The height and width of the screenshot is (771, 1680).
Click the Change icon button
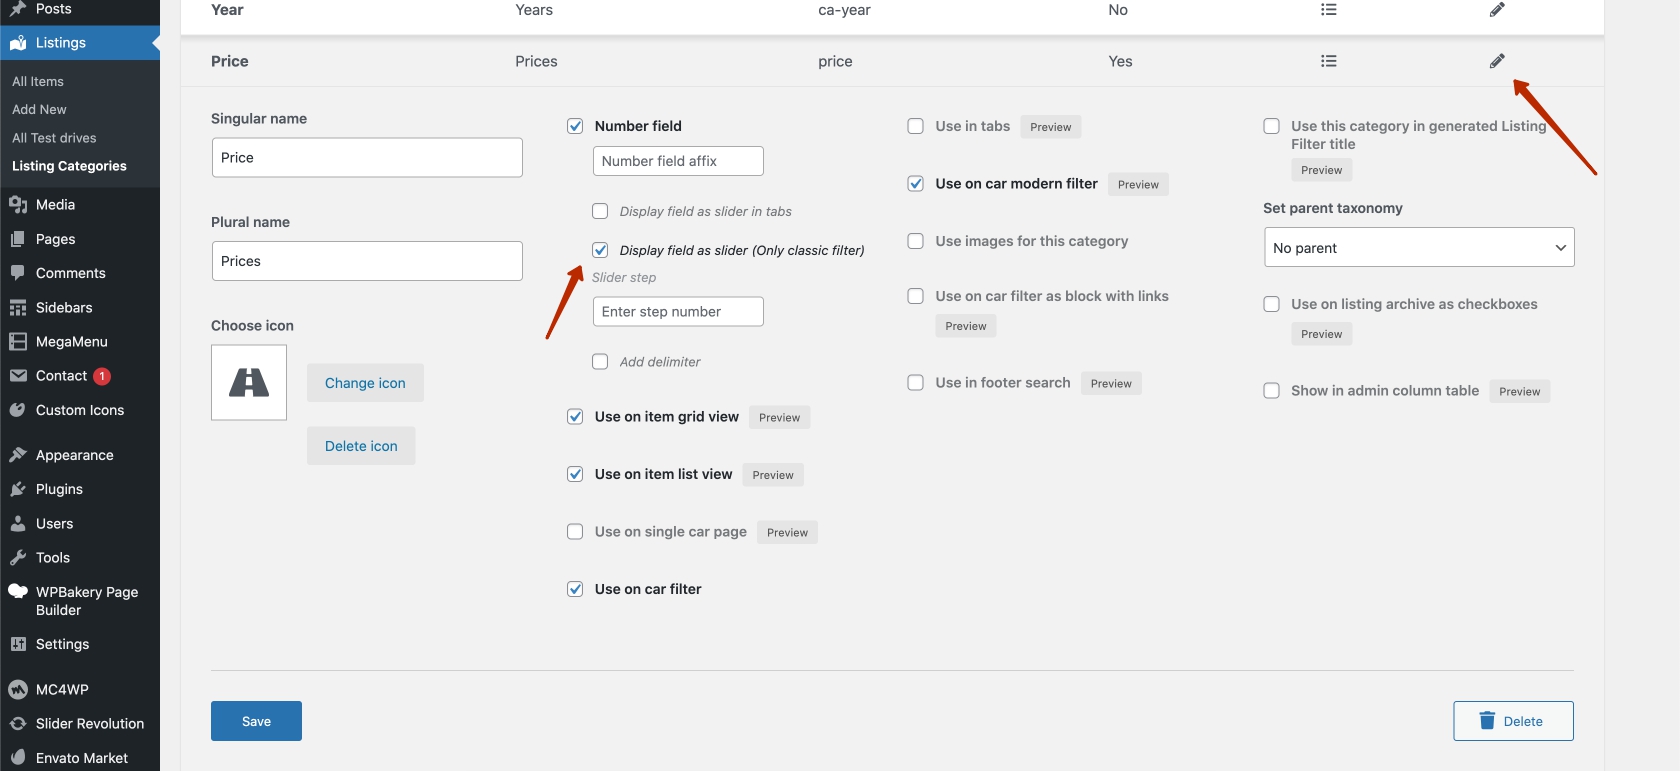[365, 383]
